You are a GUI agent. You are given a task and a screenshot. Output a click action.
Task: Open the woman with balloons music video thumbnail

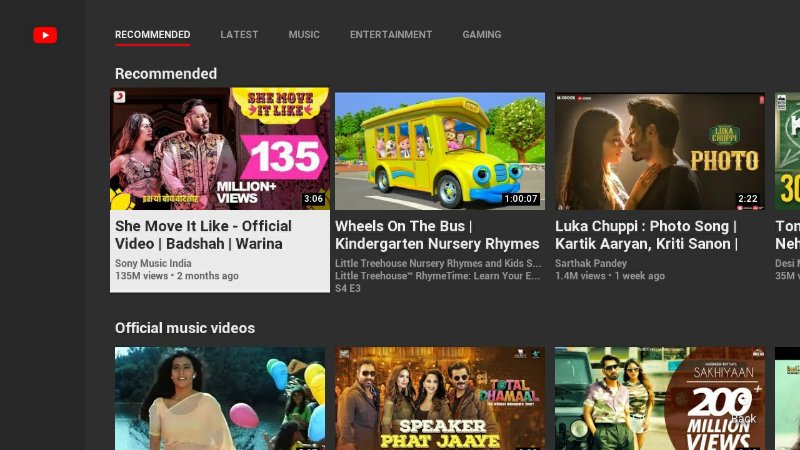coord(220,398)
